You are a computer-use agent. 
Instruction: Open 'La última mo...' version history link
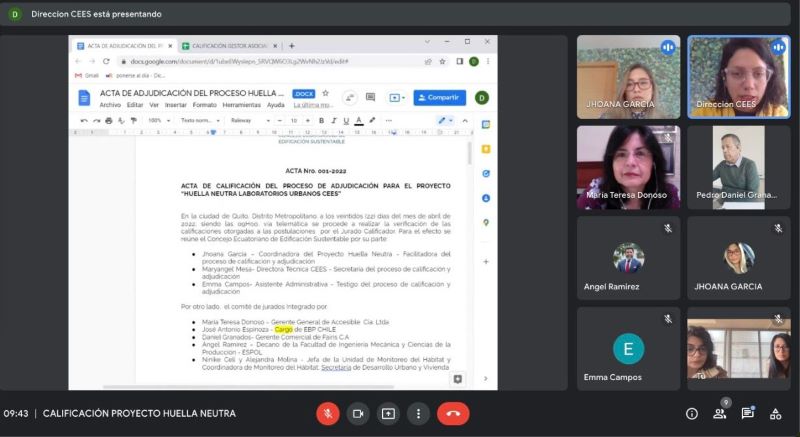click(313, 105)
